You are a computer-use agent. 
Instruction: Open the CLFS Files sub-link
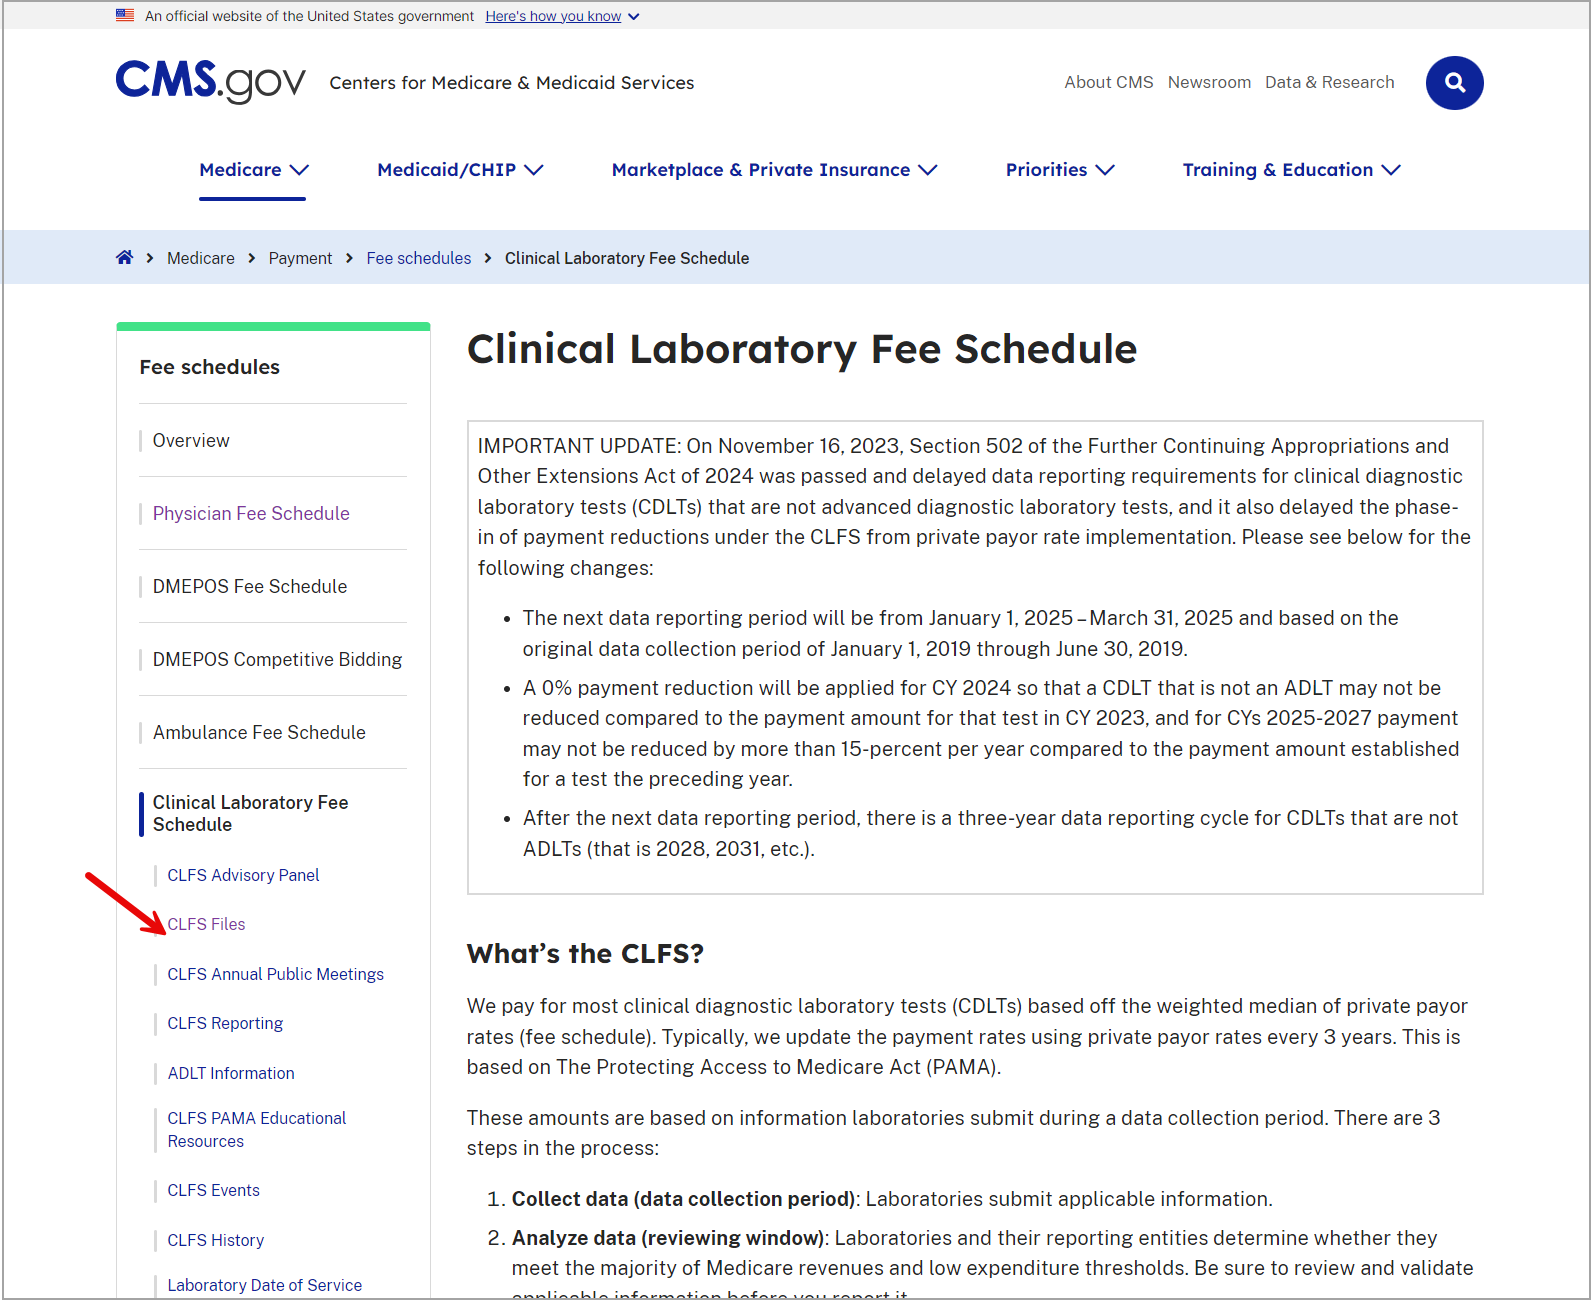tap(206, 925)
